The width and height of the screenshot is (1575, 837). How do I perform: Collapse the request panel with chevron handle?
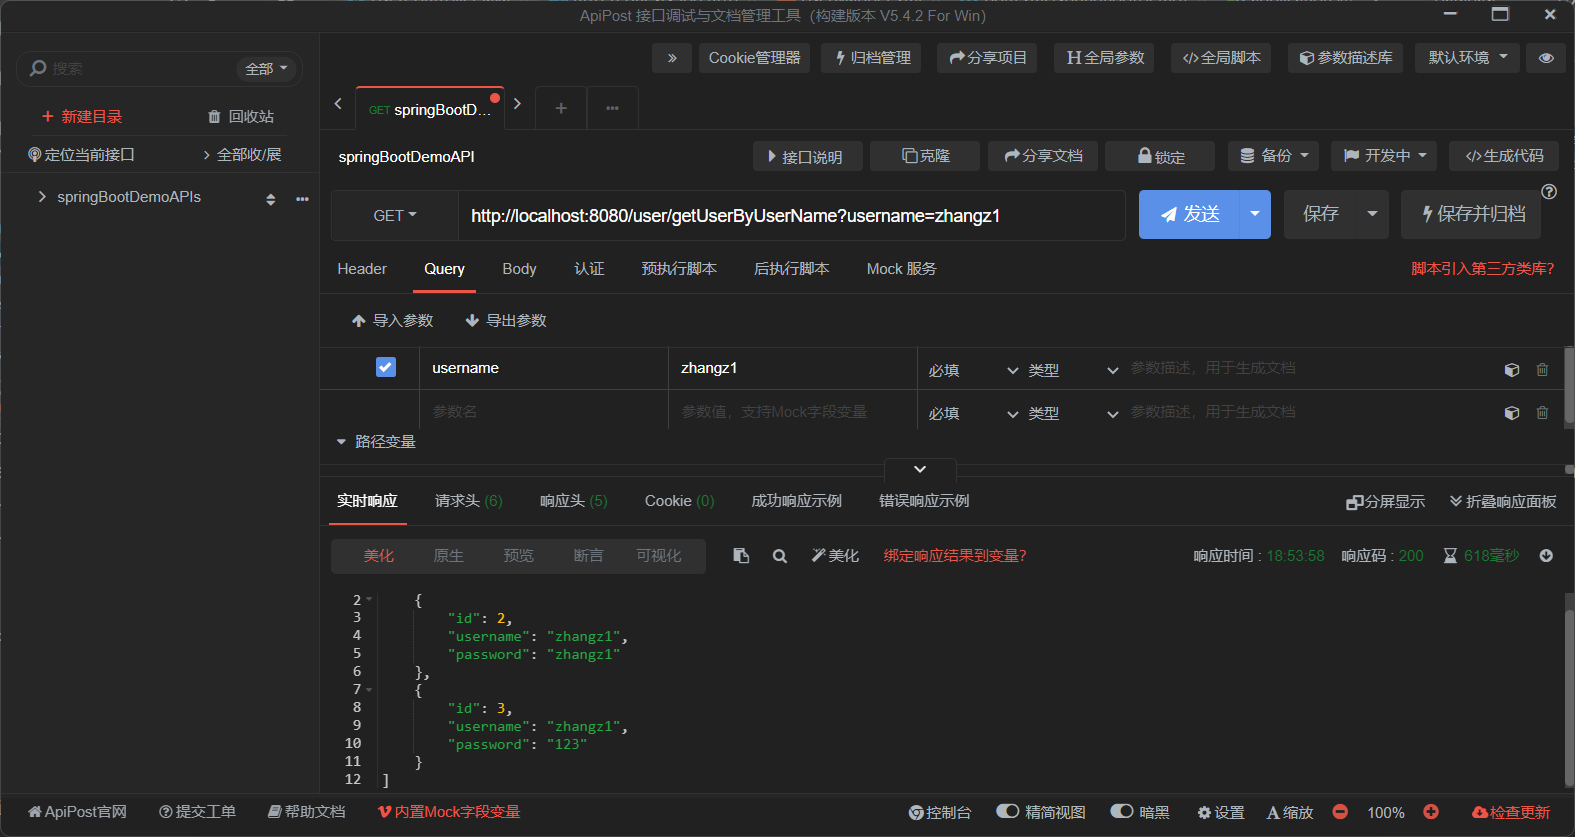920,469
